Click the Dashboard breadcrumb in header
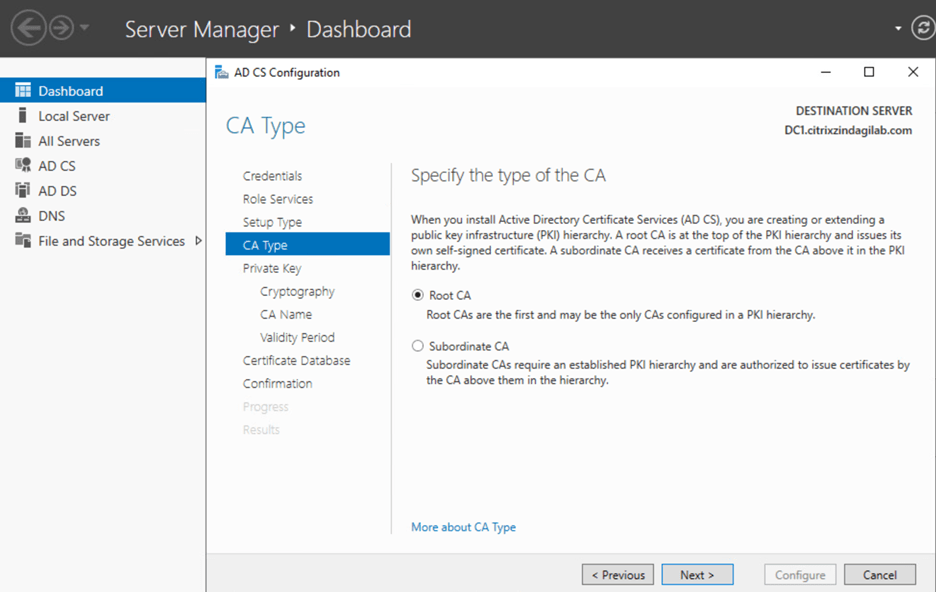 359,29
